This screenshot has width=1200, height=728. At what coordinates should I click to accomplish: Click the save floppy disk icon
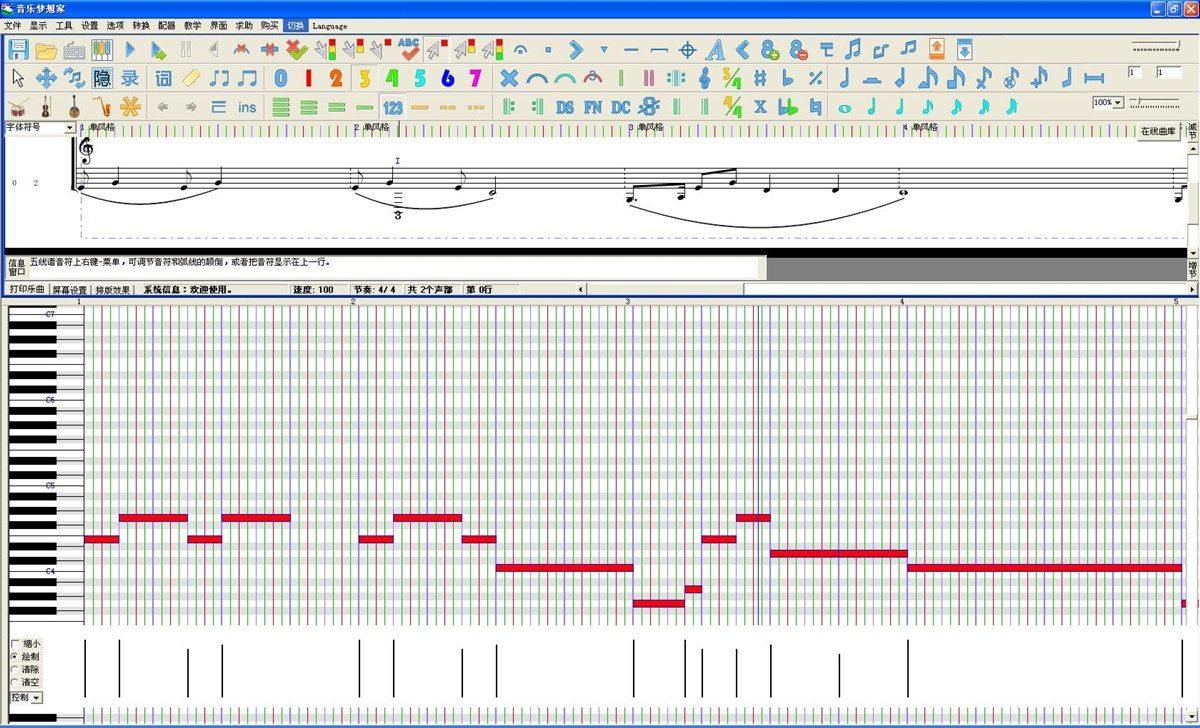pos(18,49)
